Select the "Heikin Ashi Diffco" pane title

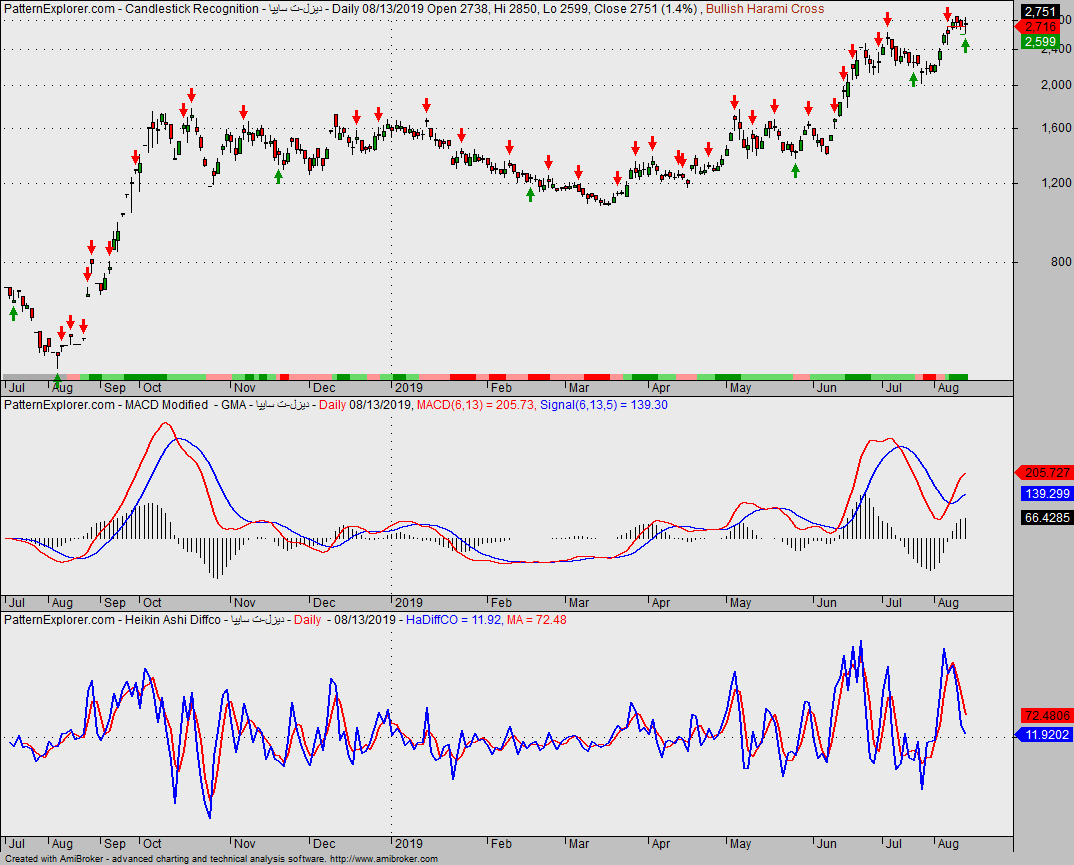coord(172,620)
